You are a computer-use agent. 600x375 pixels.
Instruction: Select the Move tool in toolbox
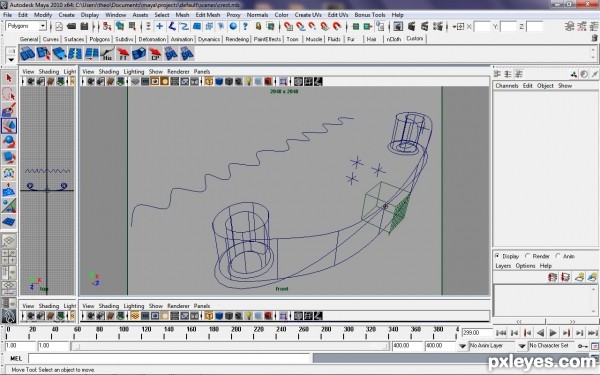[9, 126]
